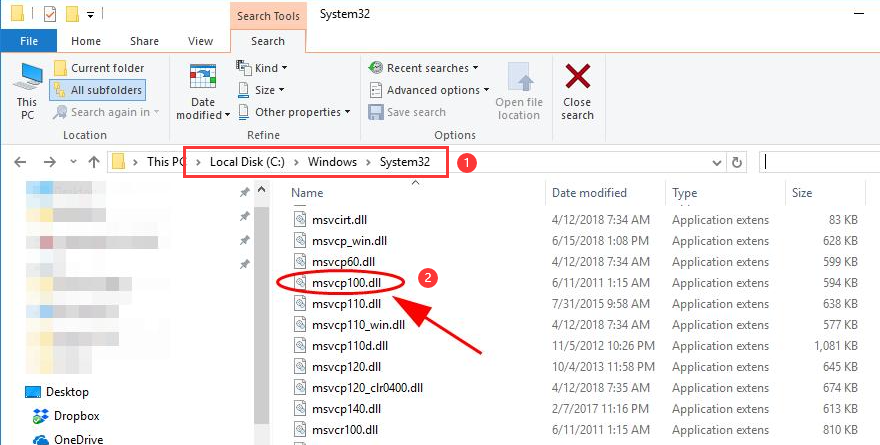Image resolution: width=880 pixels, height=445 pixels.
Task: Click the file icon of msvcp100.dll
Action: pos(301,283)
